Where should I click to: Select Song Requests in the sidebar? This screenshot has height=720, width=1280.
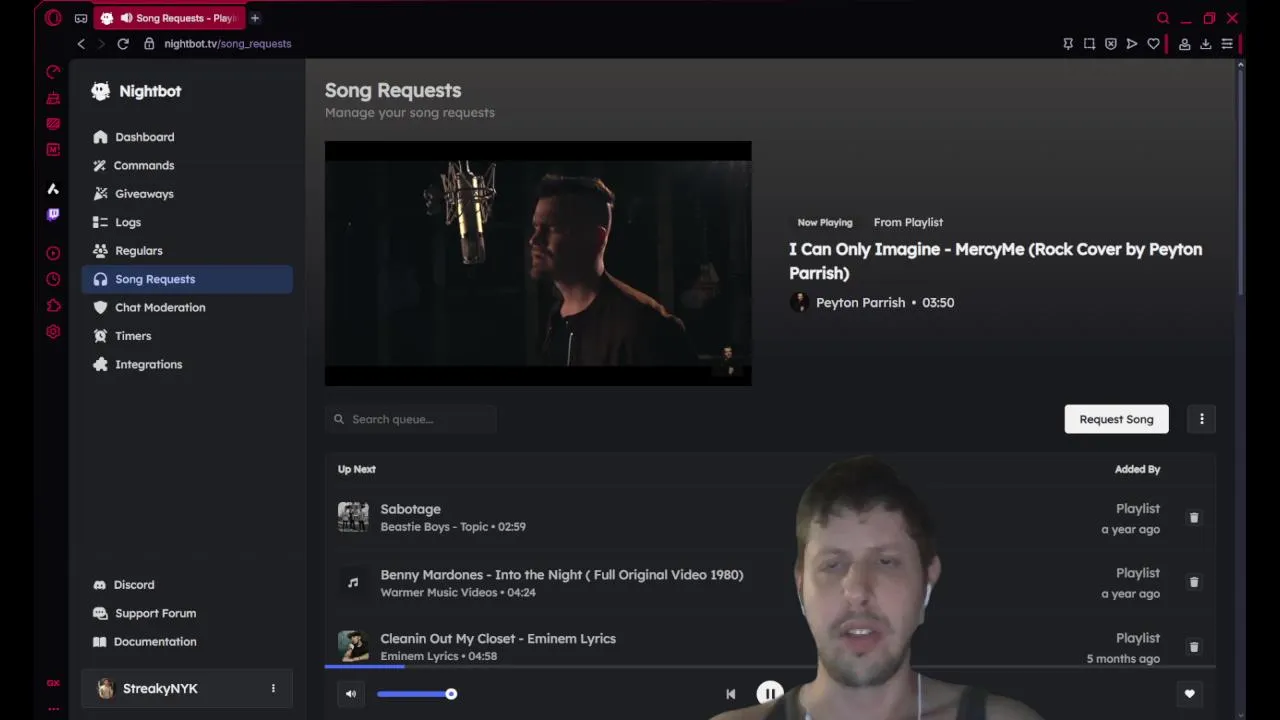coord(187,279)
